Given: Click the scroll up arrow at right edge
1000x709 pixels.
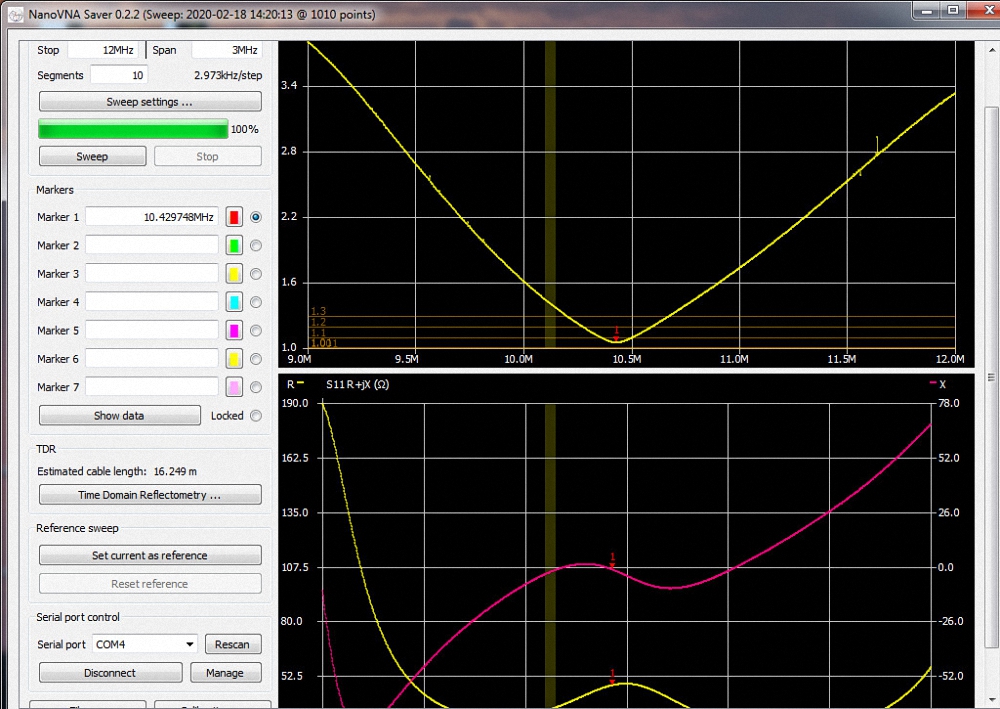Looking at the screenshot, I should [x=991, y=50].
